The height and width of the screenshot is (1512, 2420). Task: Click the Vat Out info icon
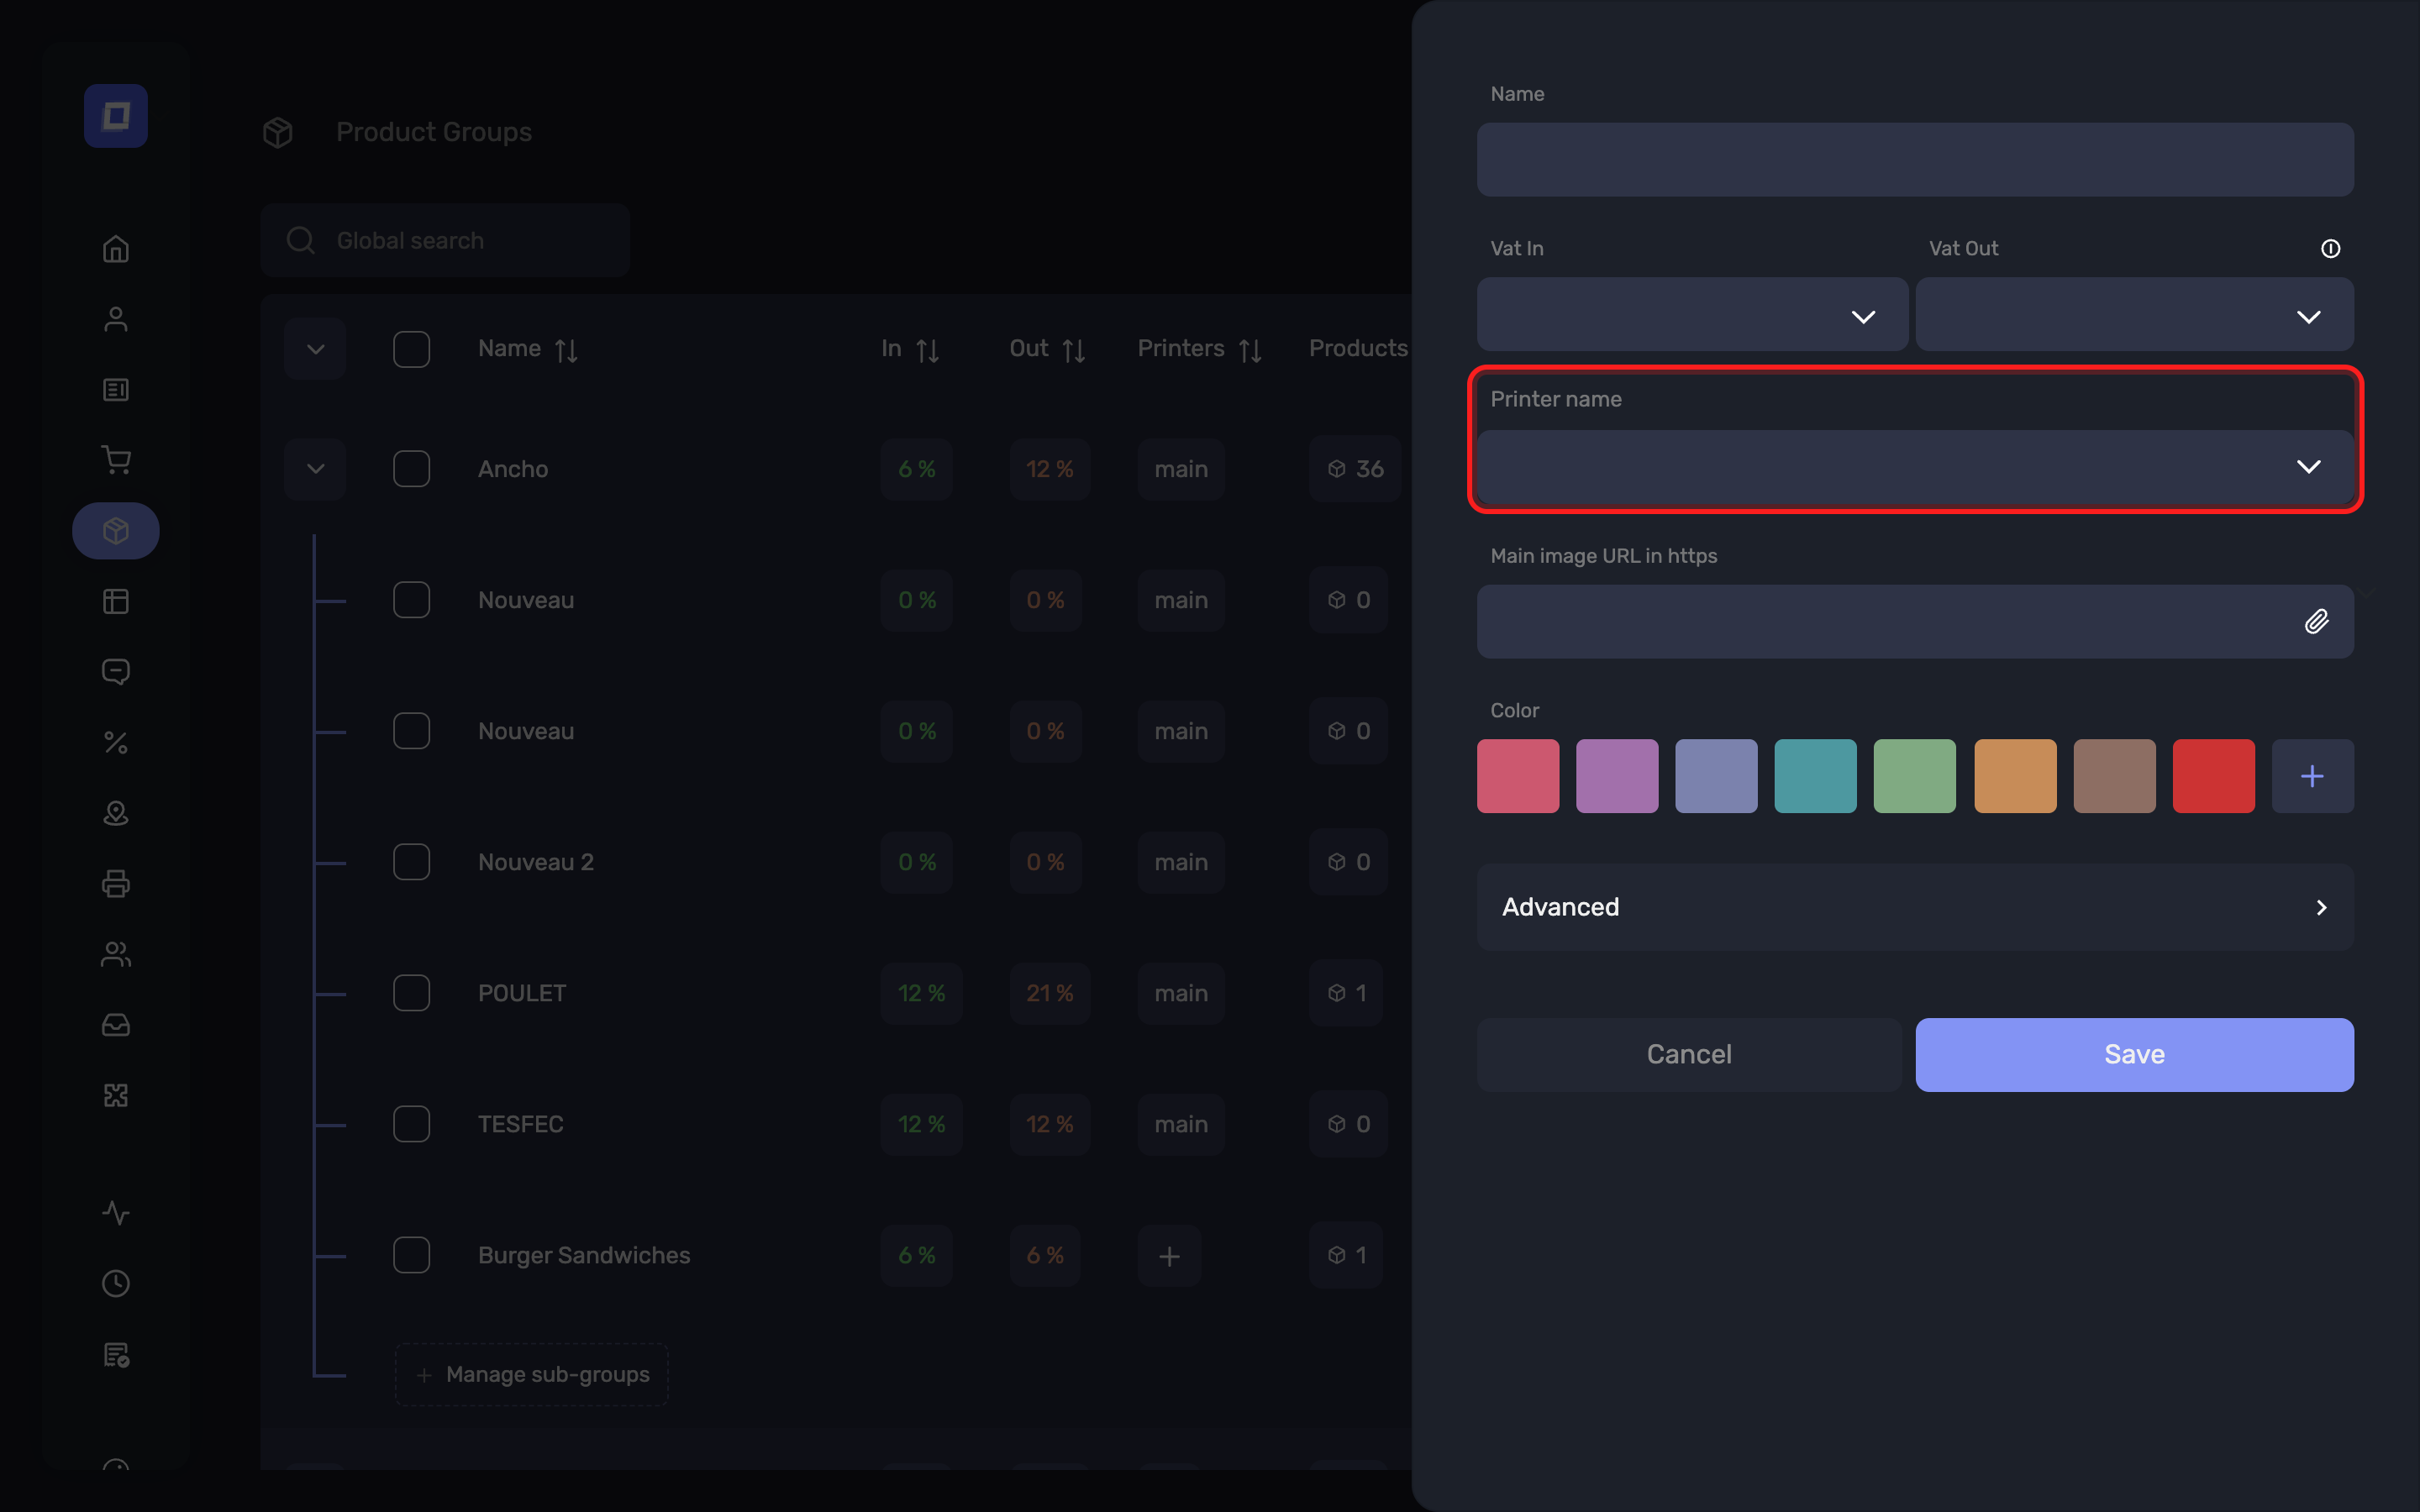tap(2330, 249)
